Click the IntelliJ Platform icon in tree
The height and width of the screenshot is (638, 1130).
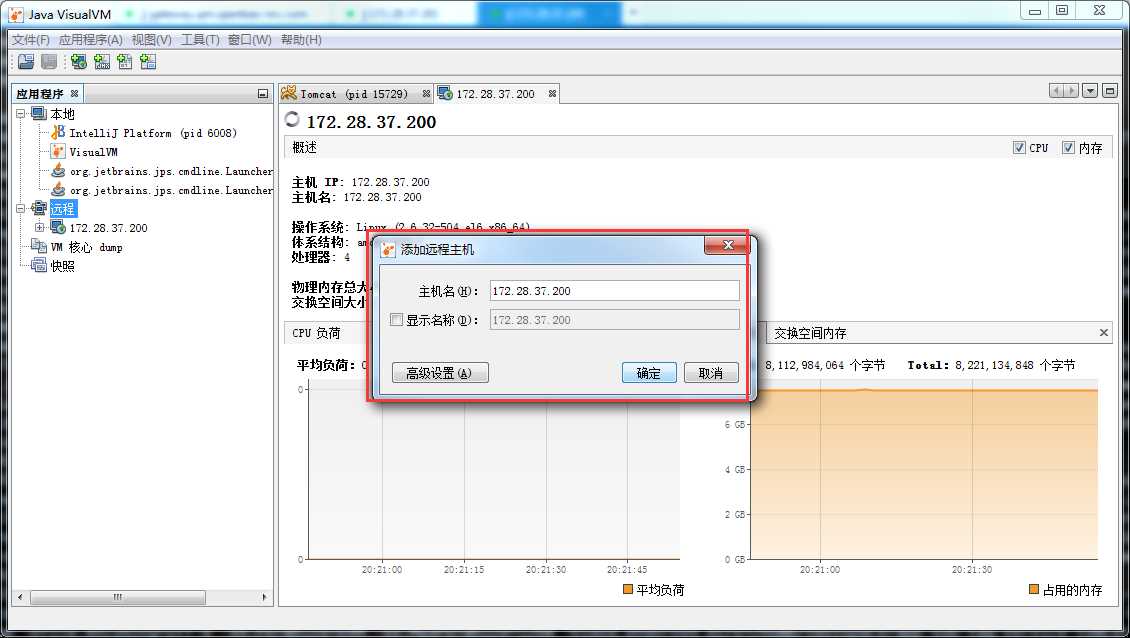(x=58, y=133)
